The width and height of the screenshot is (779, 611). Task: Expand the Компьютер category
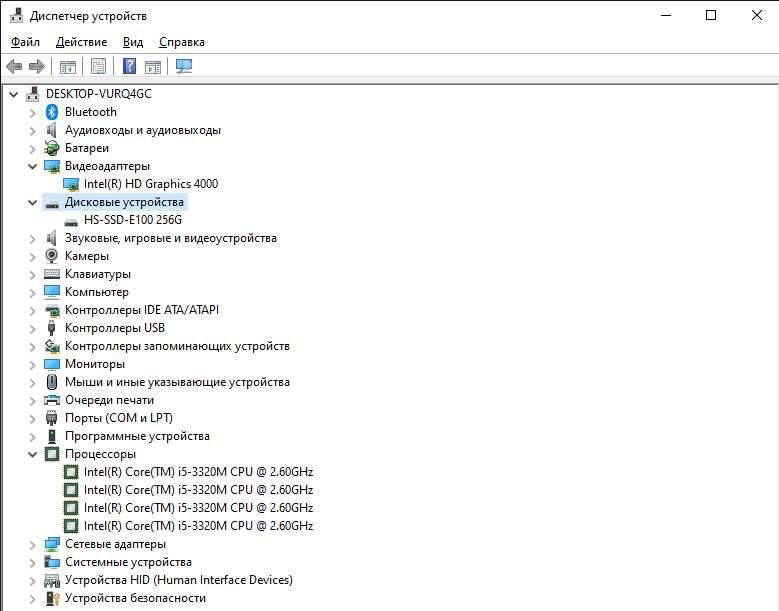[x=33, y=293]
